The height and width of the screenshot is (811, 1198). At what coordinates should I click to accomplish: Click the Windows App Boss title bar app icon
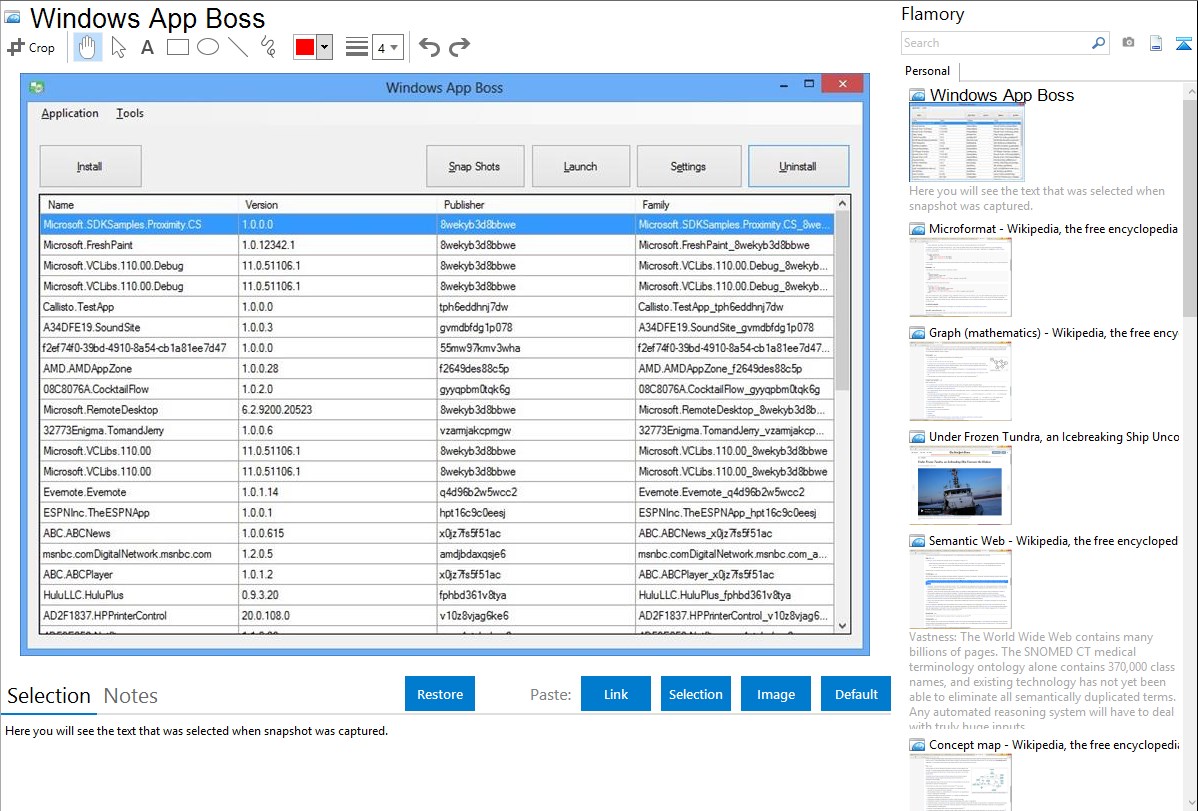(x=36, y=87)
